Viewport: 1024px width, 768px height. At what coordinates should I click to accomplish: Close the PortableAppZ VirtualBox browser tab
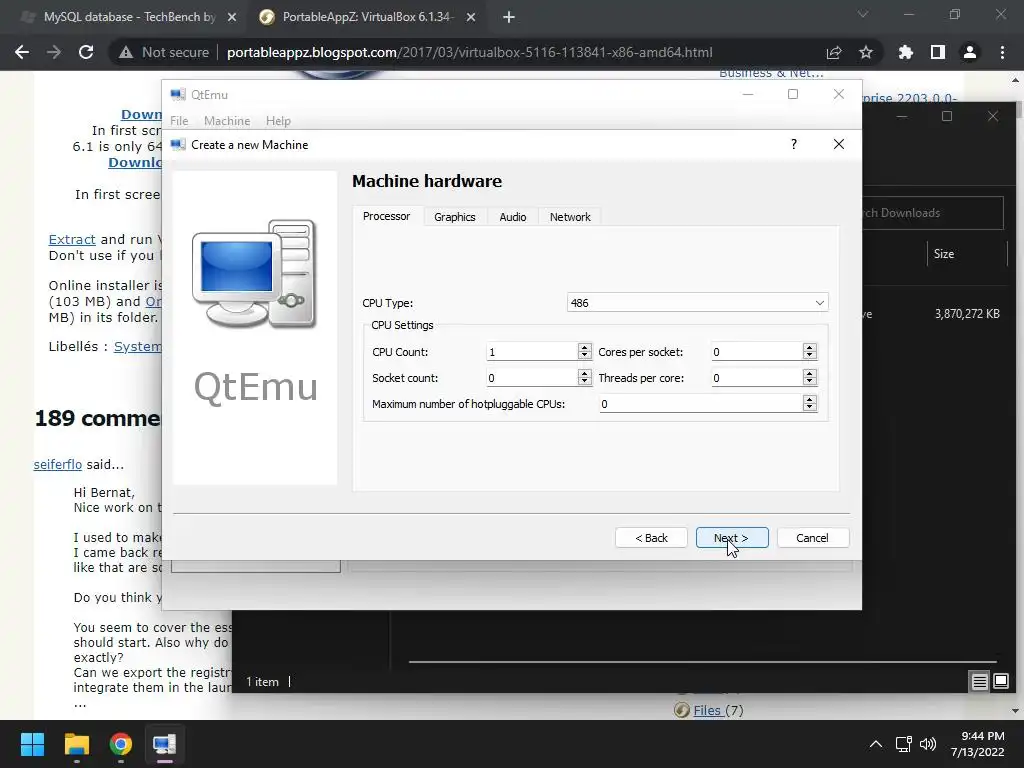[x=471, y=17]
